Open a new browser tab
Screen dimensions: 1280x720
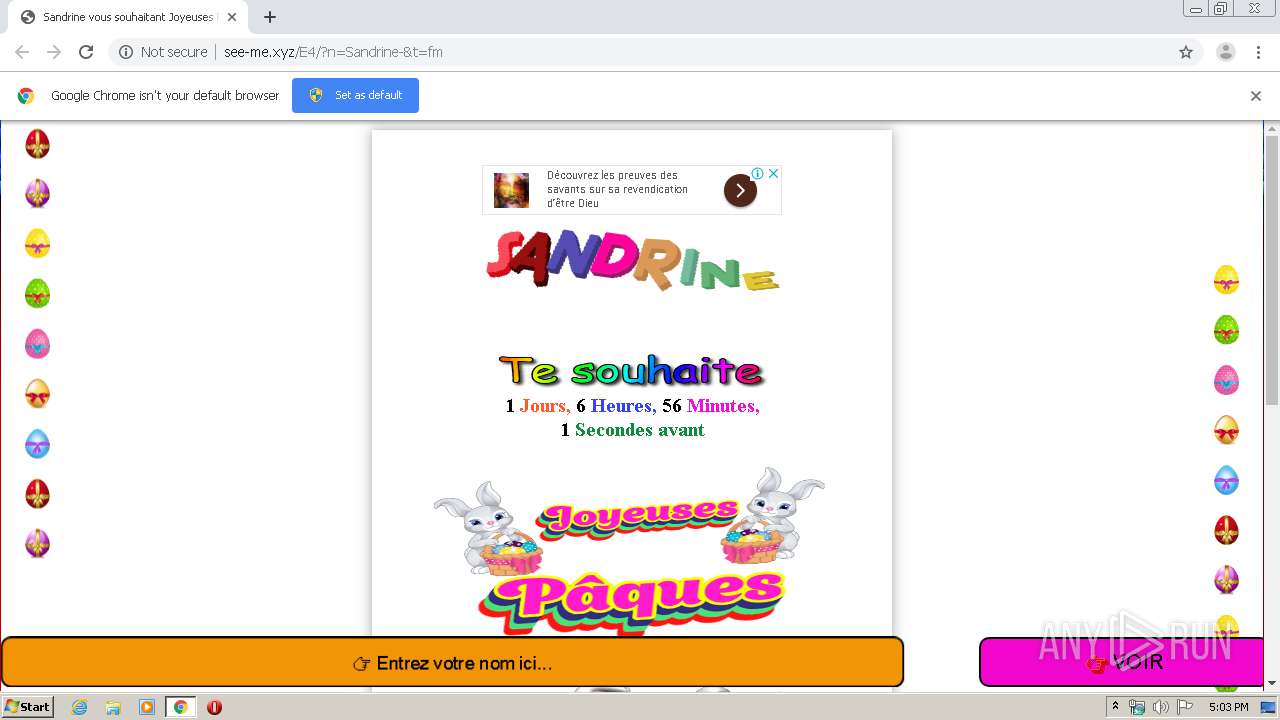coord(270,17)
